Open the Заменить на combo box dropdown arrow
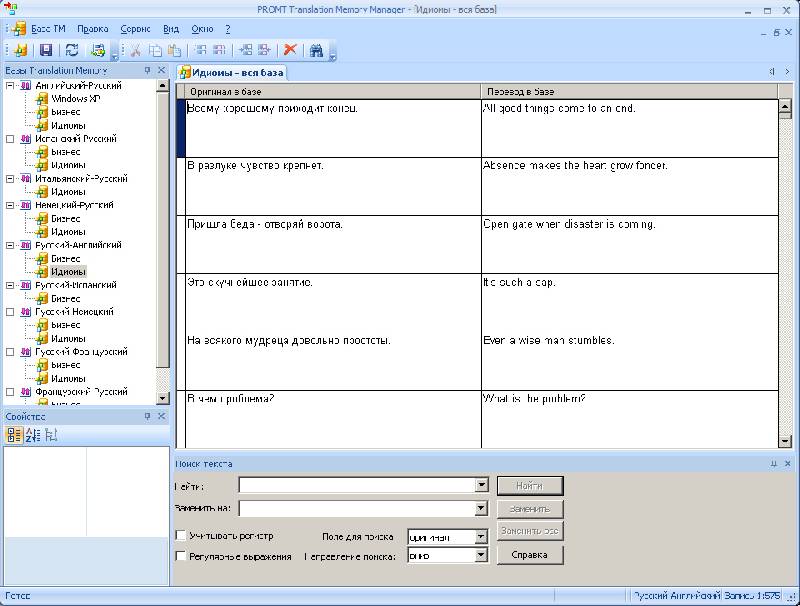Screen dimensions: 800x606 (x=481, y=508)
